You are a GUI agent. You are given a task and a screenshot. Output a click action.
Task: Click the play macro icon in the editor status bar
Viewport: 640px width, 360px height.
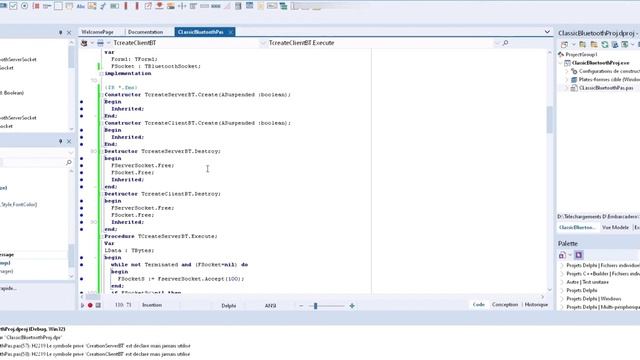coord(82,305)
